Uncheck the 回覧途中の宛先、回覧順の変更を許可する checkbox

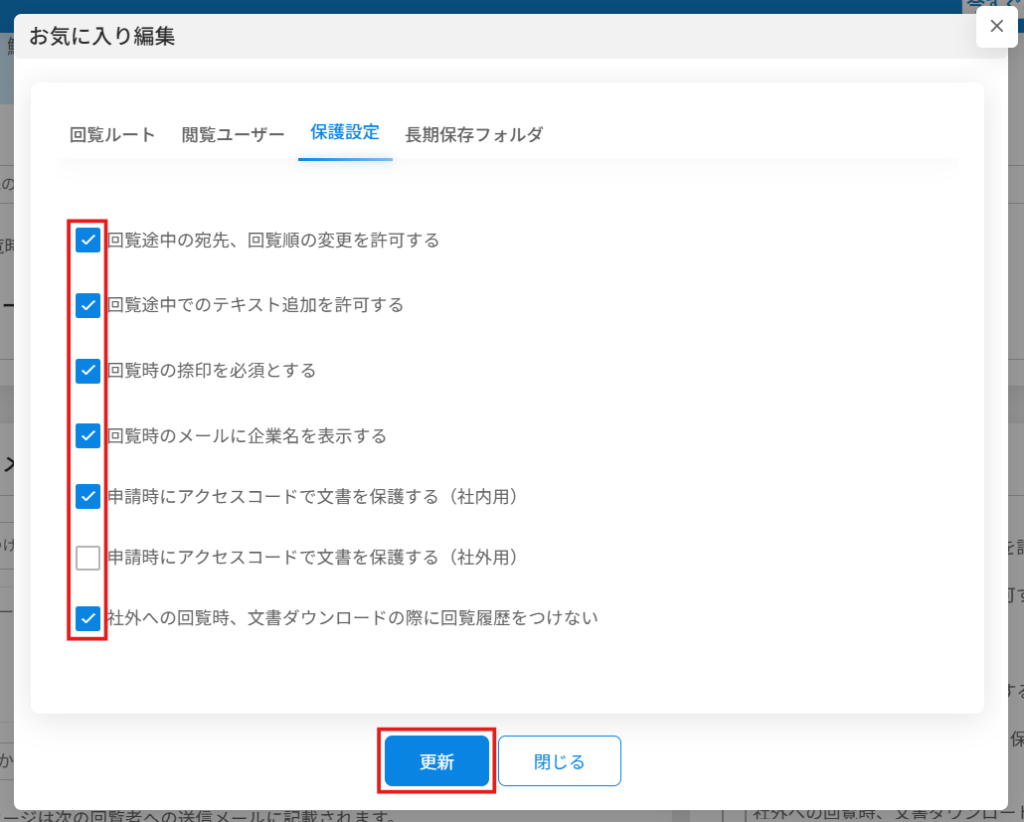pyautogui.click(x=88, y=240)
